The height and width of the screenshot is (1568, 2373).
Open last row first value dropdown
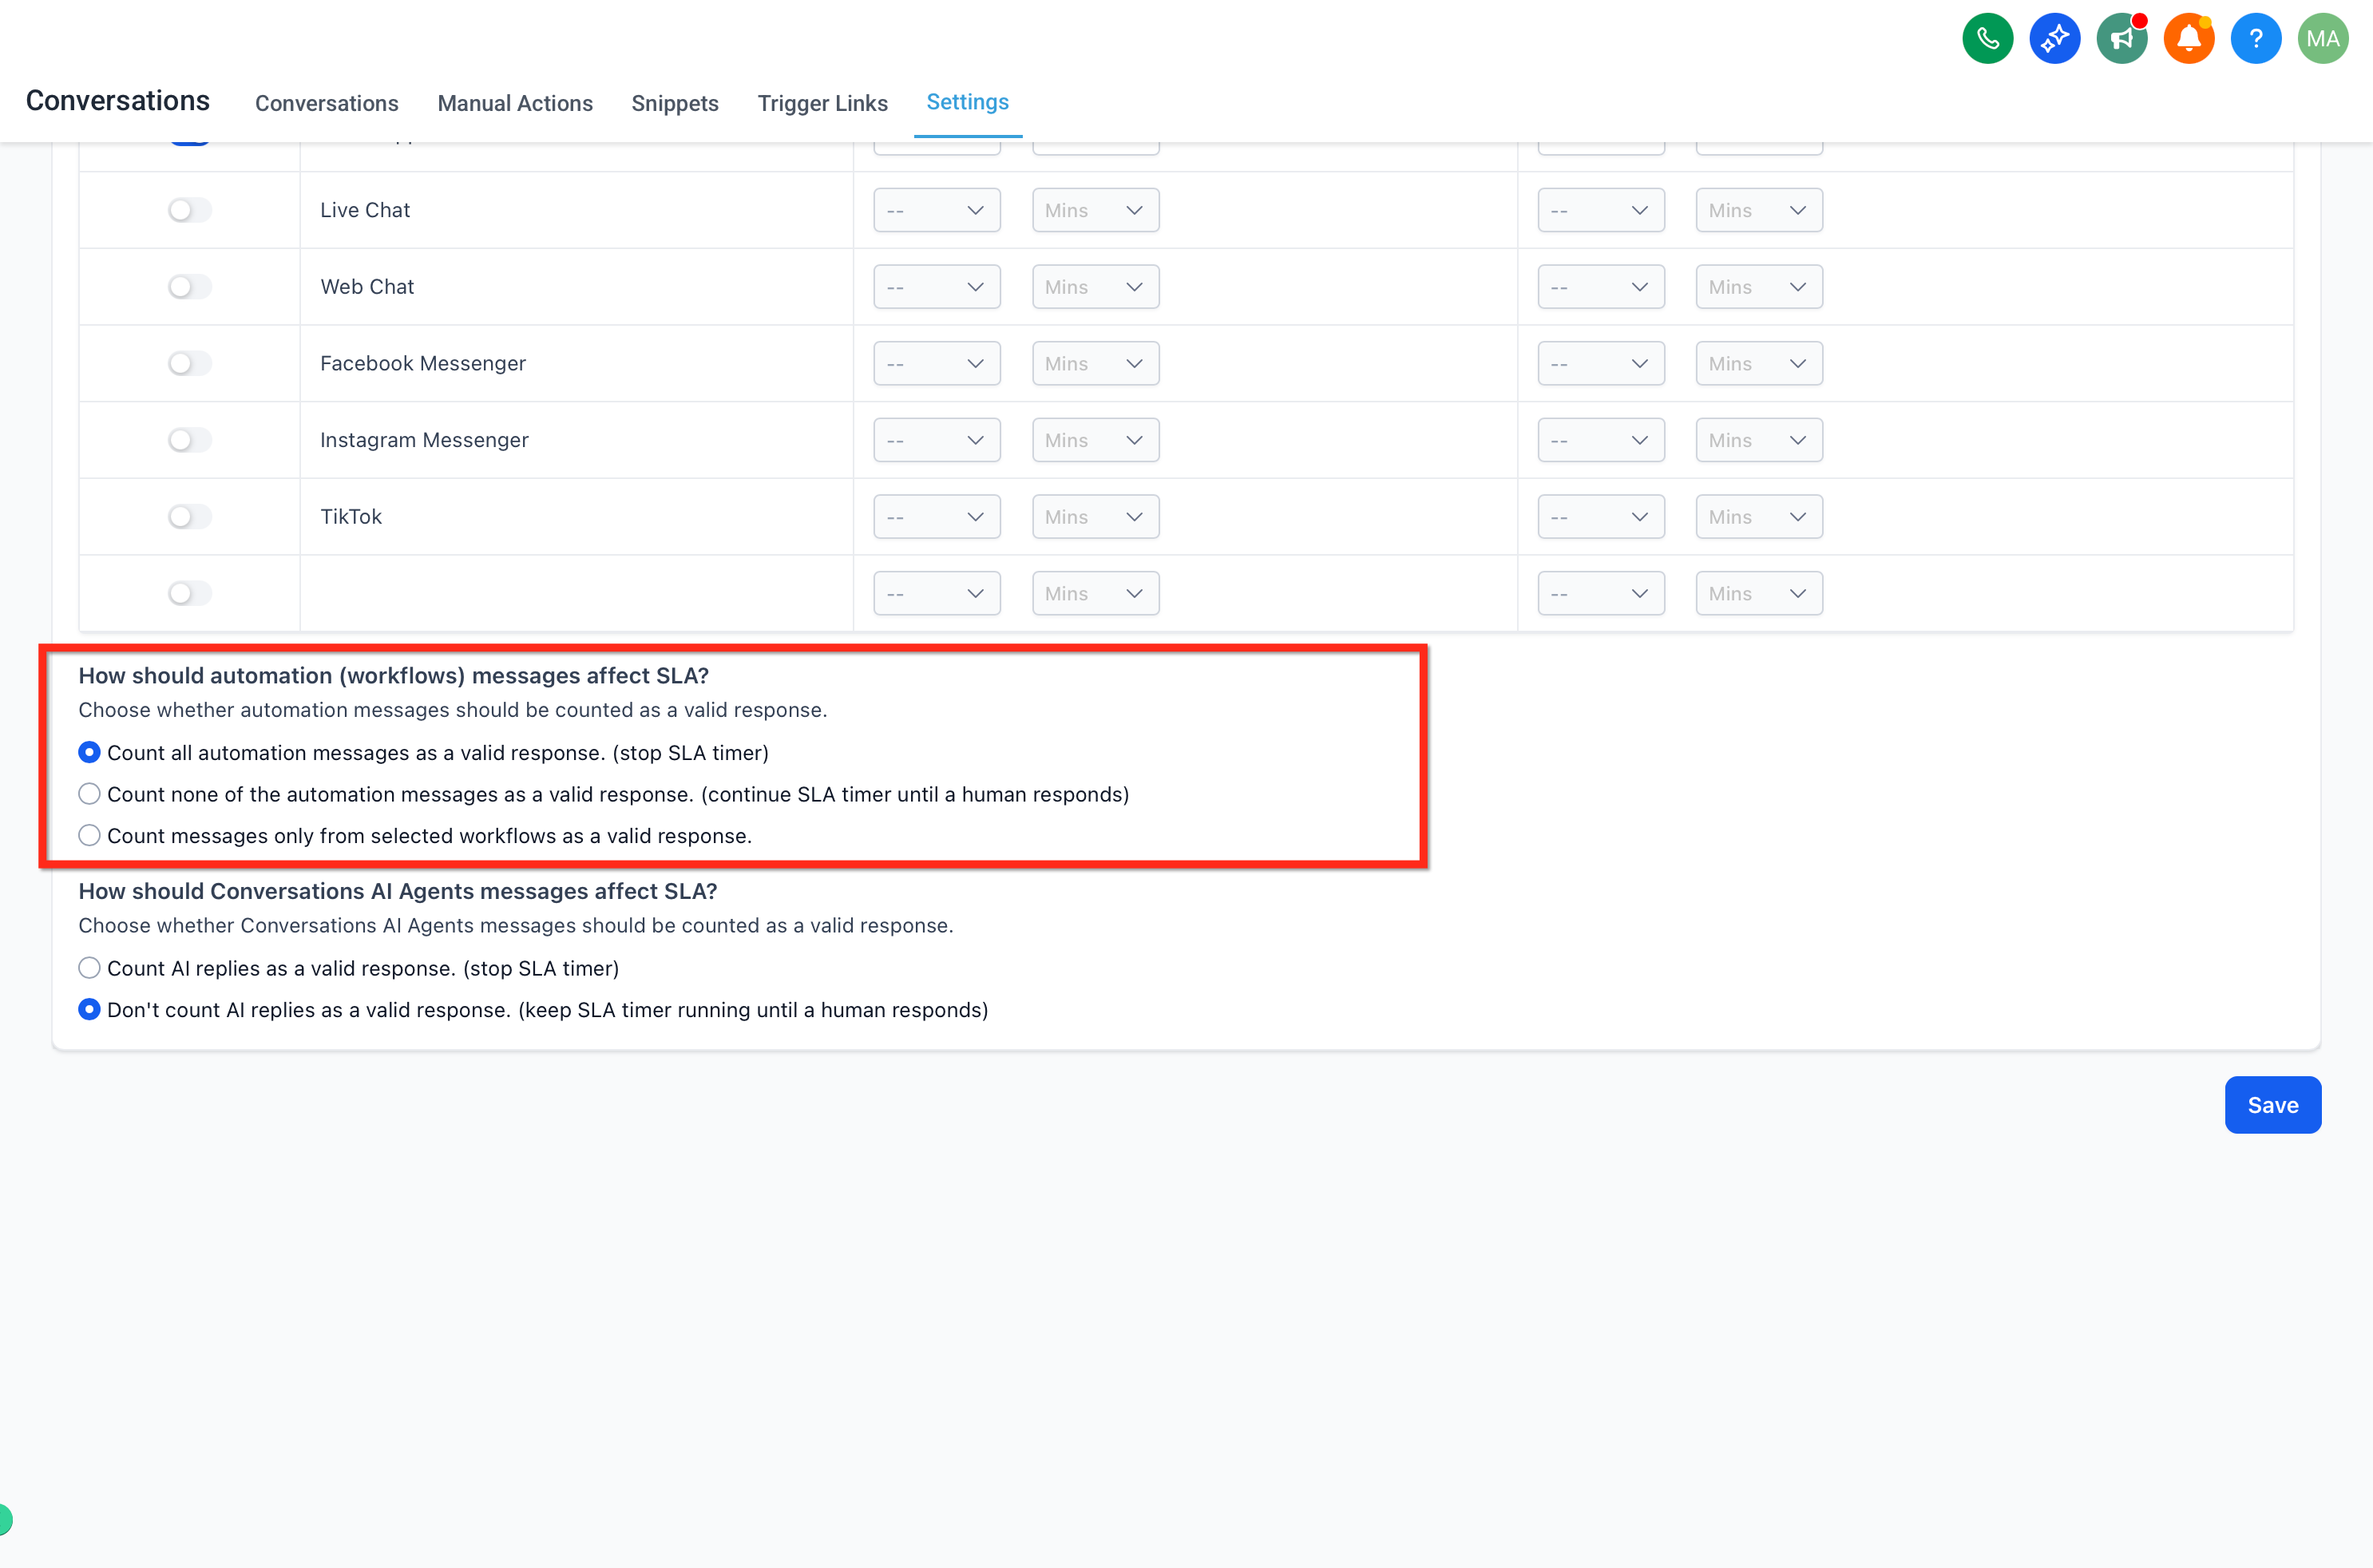(936, 593)
